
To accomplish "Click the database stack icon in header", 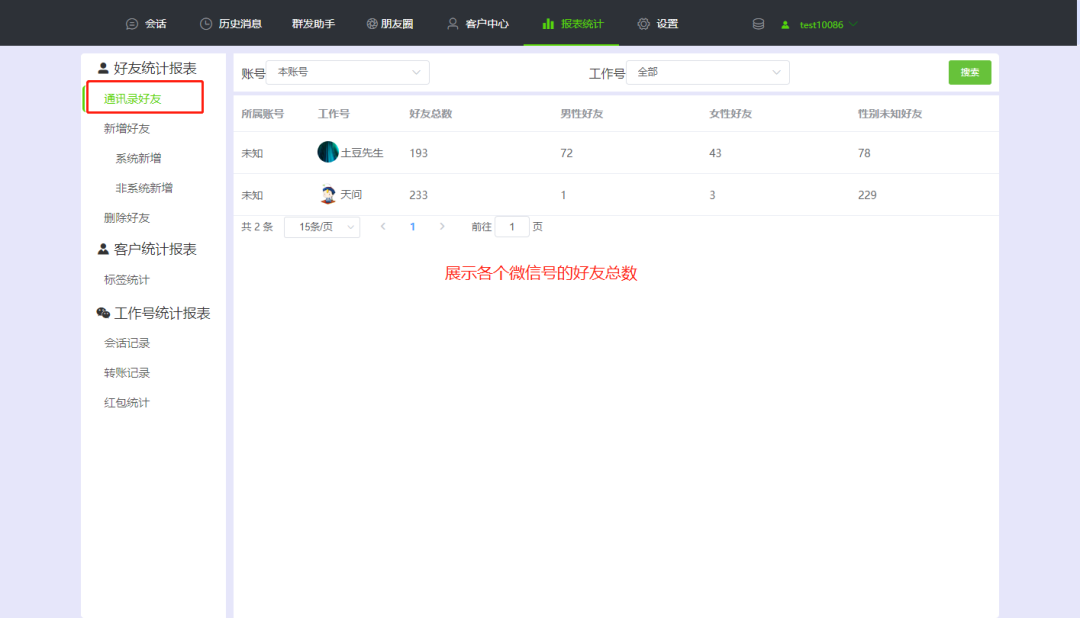I will (x=758, y=24).
